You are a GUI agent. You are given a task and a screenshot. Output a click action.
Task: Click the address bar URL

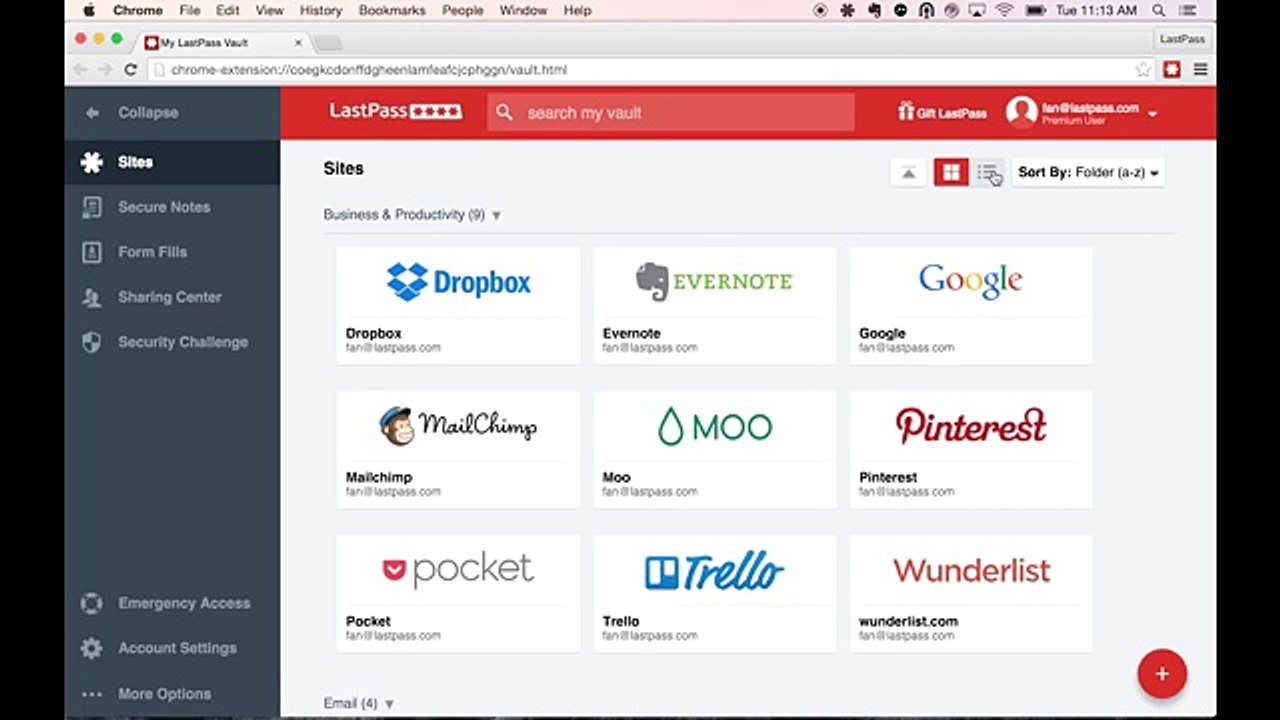coord(369,70)
